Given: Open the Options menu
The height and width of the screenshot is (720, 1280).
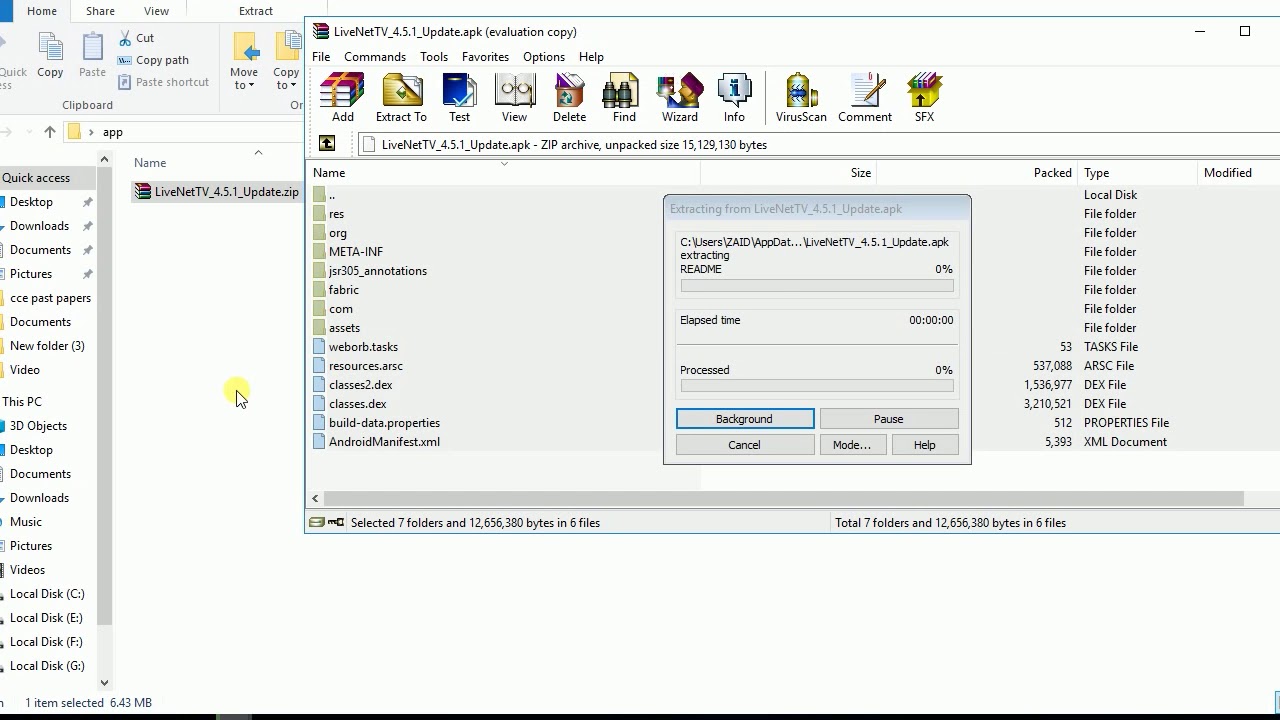Looking at the screenshot, I should click(x=543, y=57).
